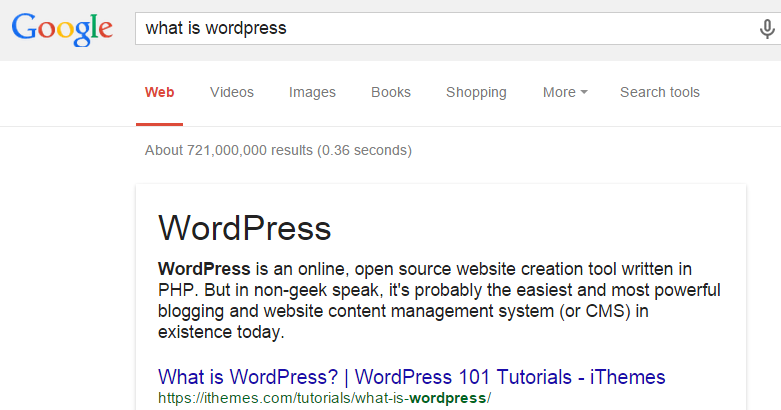Click the Google logo

pyautogui.click(x=62, y=29)
